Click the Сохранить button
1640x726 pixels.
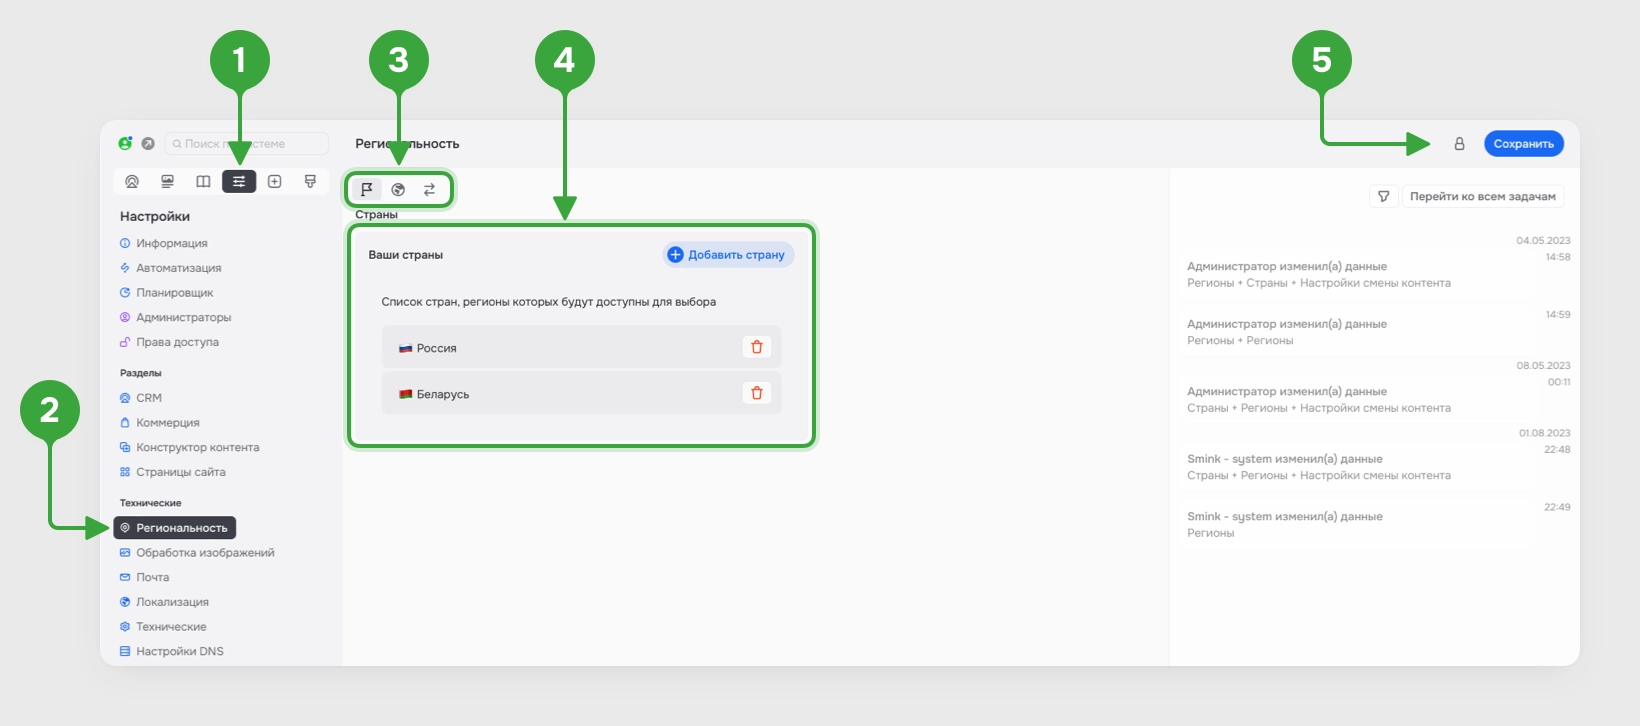(x=1523, y=144)
